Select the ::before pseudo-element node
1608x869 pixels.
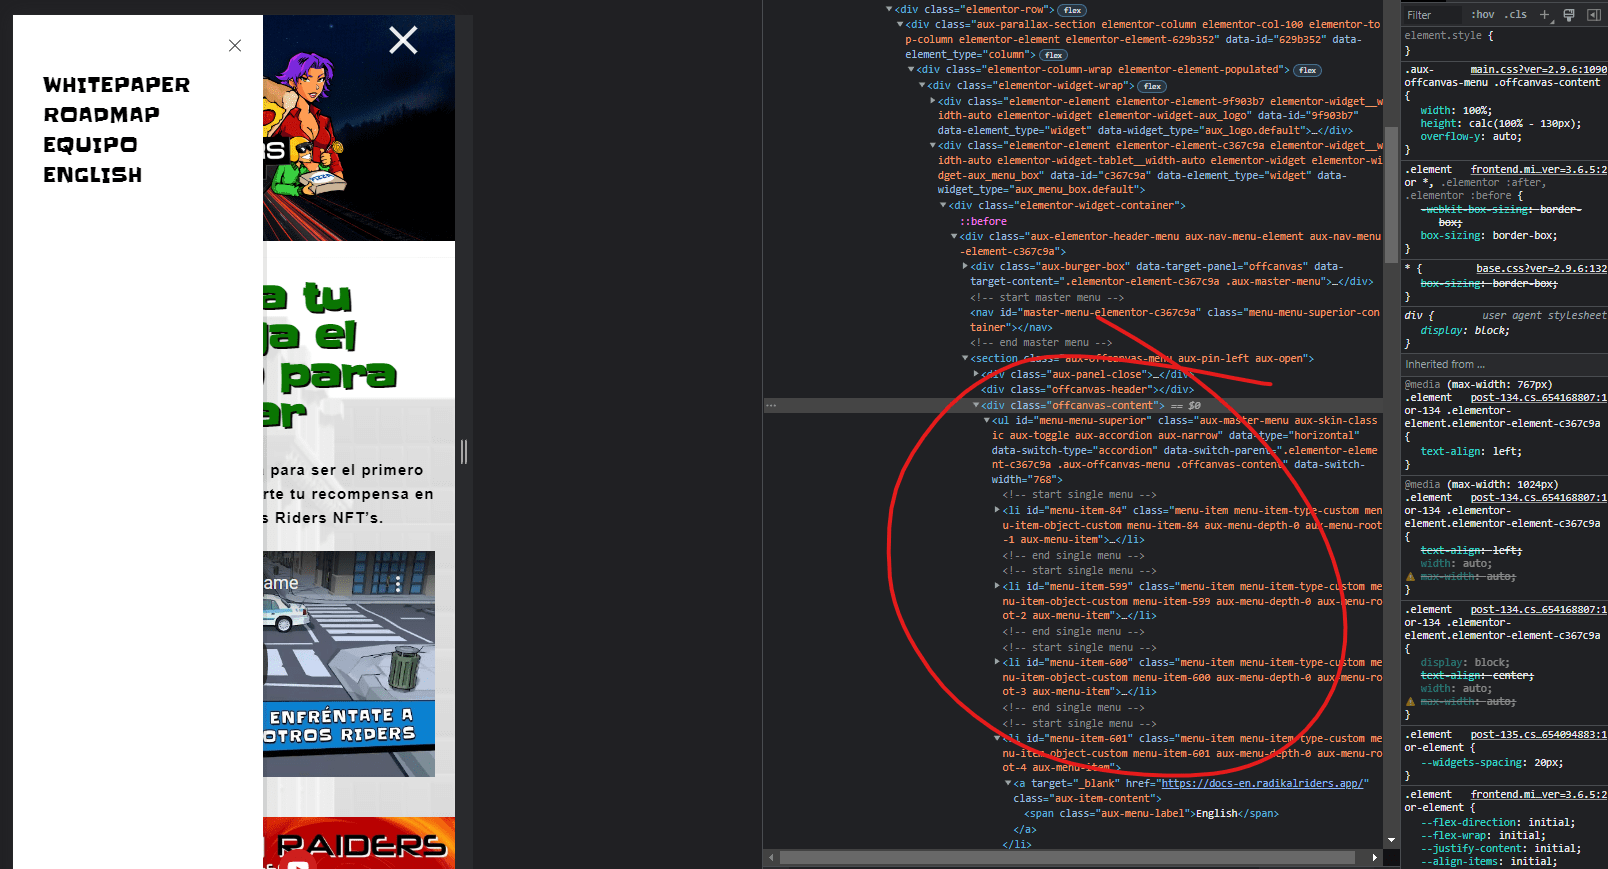click(x=983, y=222)
